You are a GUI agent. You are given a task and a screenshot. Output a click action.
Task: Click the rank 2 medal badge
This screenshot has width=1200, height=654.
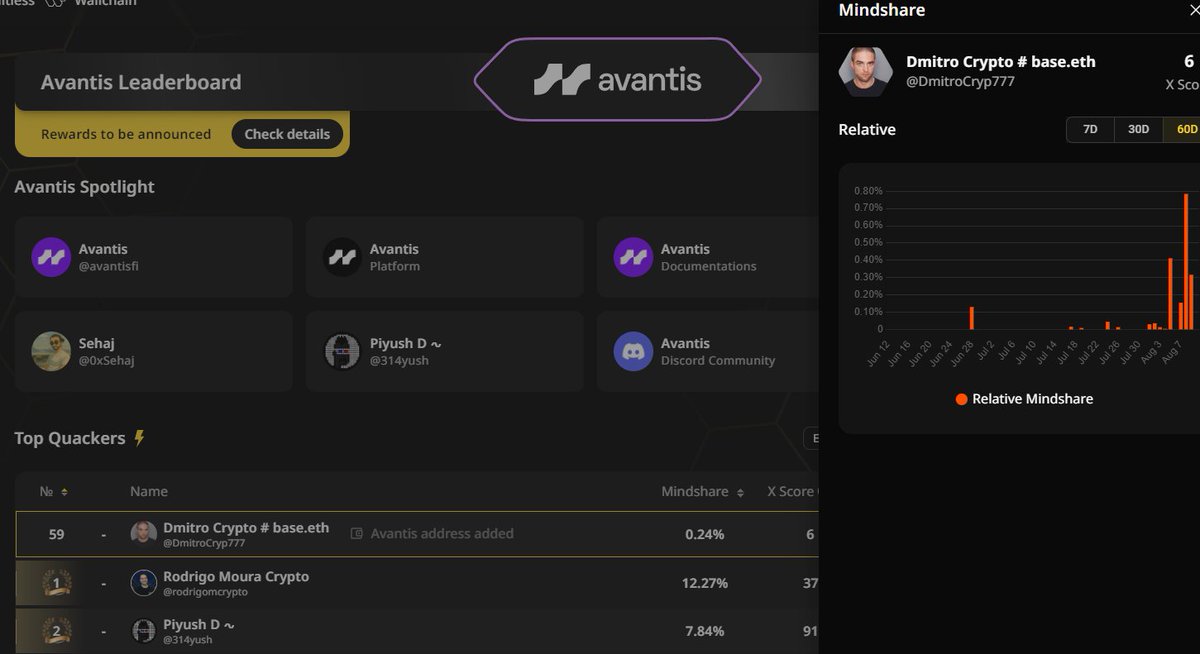[x=57, y=631]
